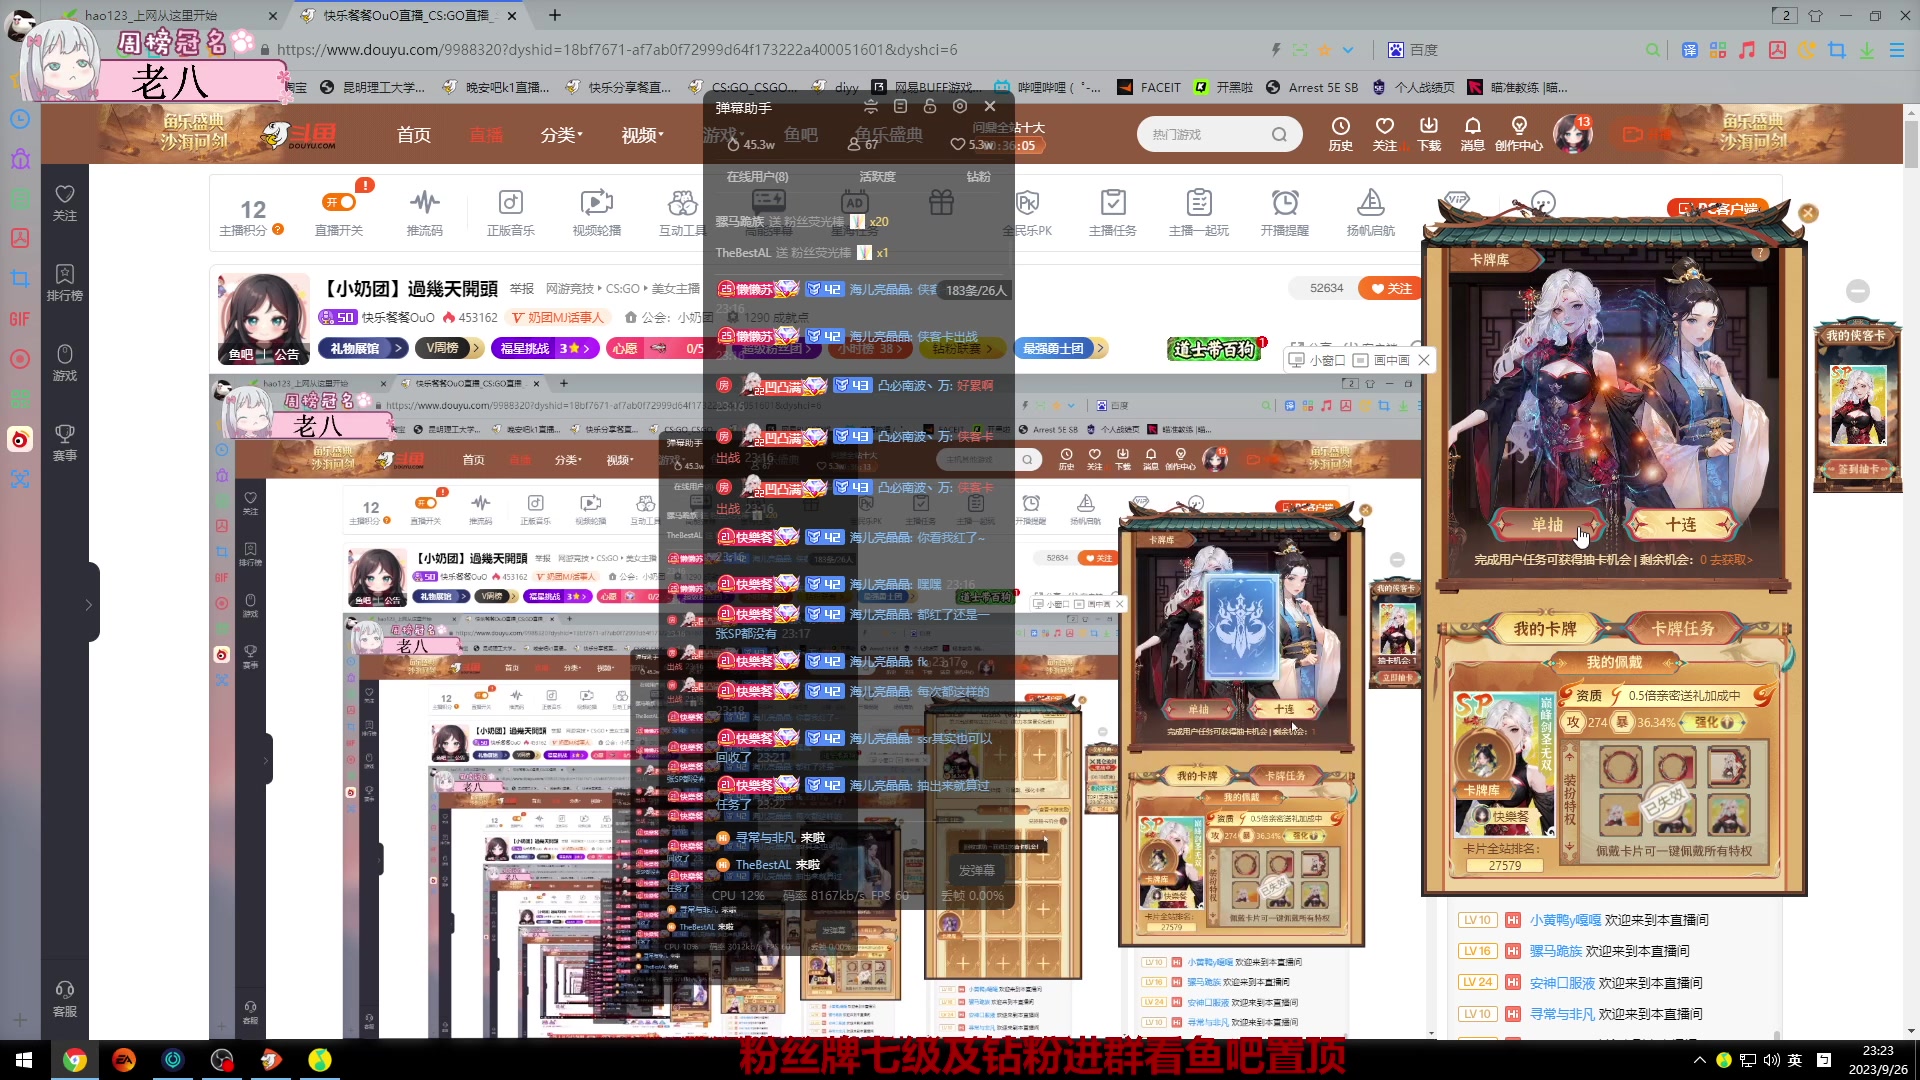Image resolution: width=1920 pixels, height=1080 pixels.
Task: Open 赛事 trophy in left sidebar
Action: [x=64, y=442]
